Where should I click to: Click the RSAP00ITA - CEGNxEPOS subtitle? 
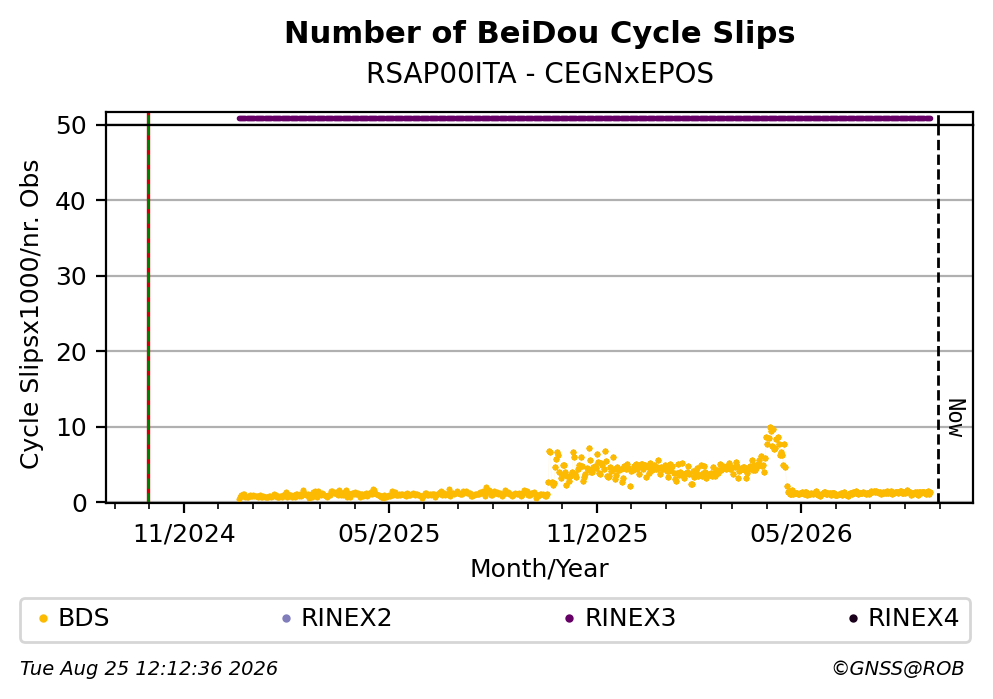click(540, 74)
